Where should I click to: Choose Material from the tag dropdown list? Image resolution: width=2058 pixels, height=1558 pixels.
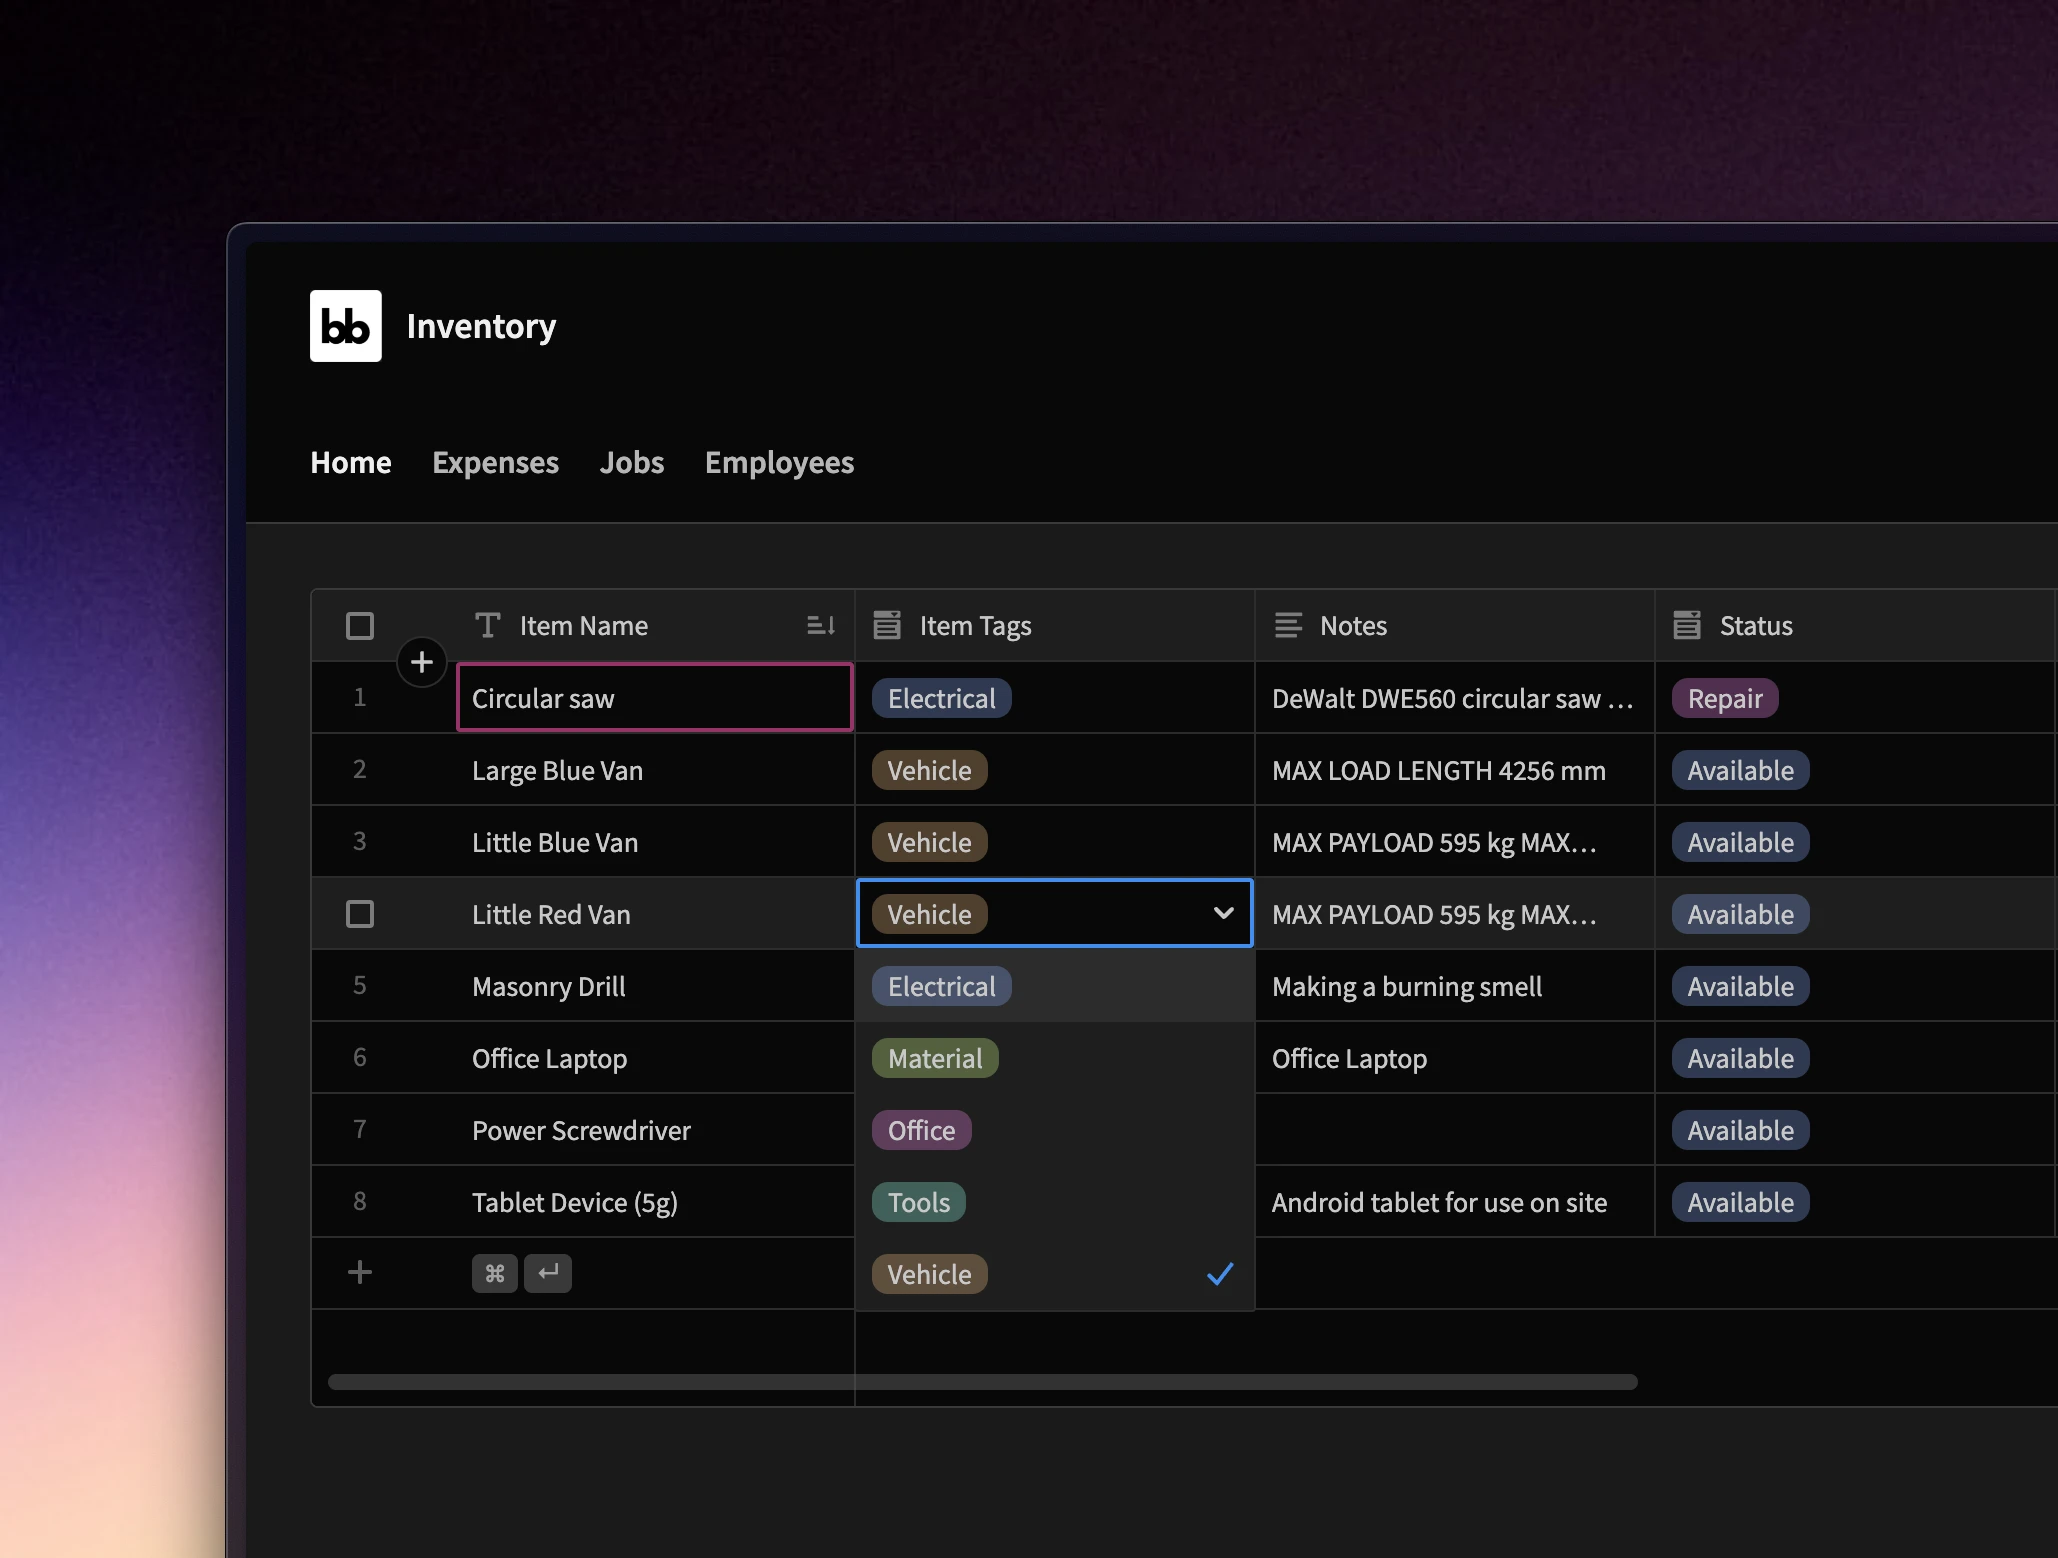tap(1055, 1058)
